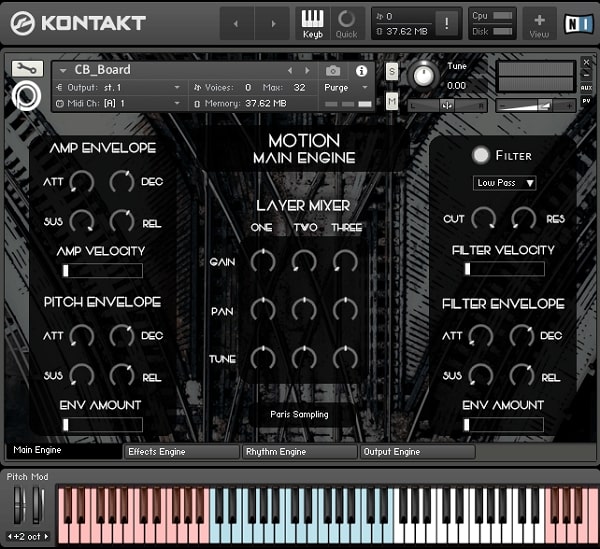Click the Kontakt logo
The height and width of the screenshot is (549, 600).
78,23
